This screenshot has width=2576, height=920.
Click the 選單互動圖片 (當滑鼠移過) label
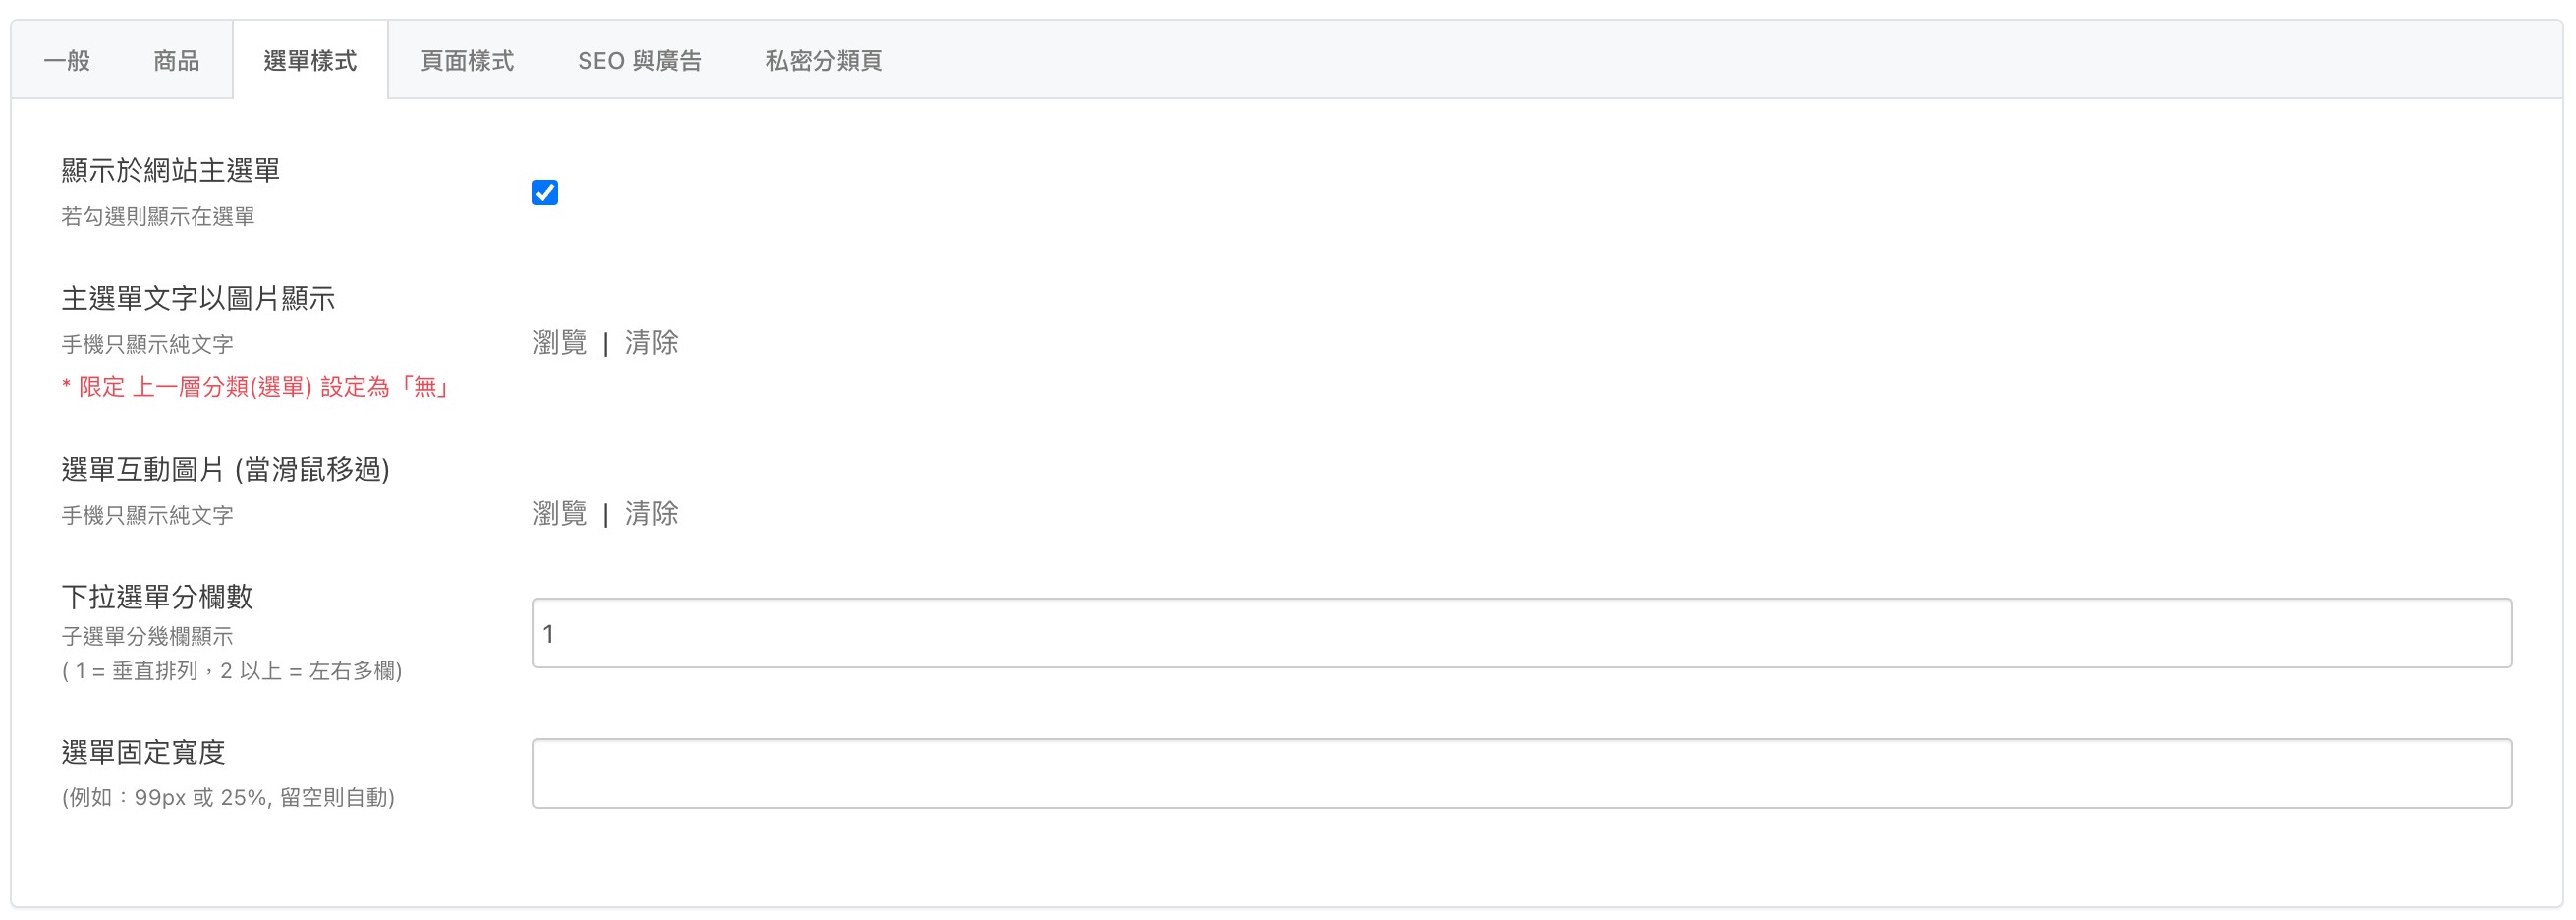point(225,469)
